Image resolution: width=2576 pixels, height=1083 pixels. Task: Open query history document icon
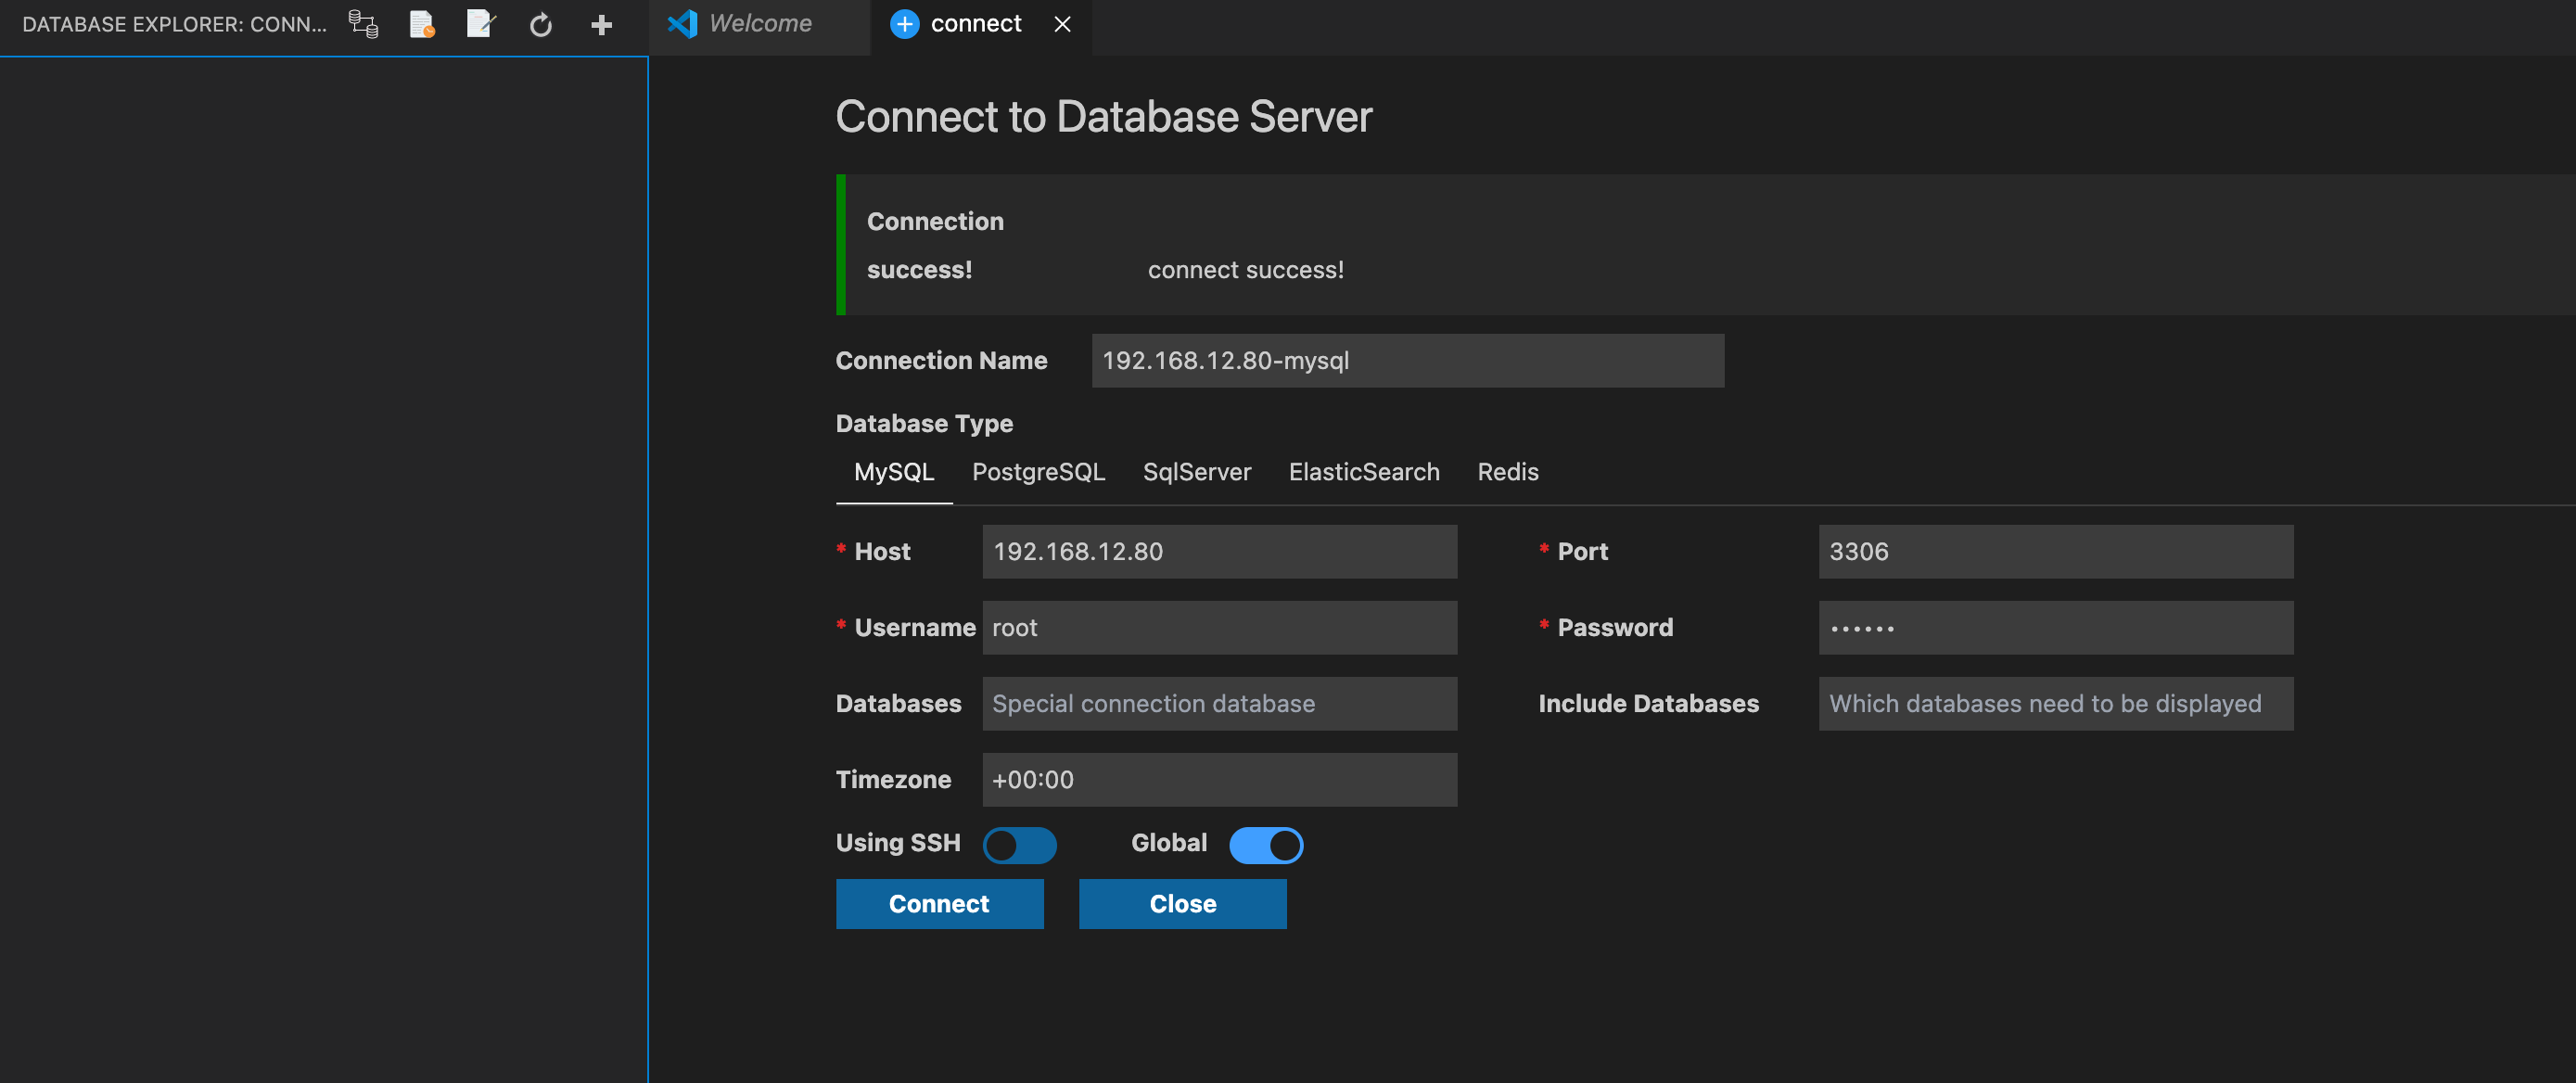422,24
